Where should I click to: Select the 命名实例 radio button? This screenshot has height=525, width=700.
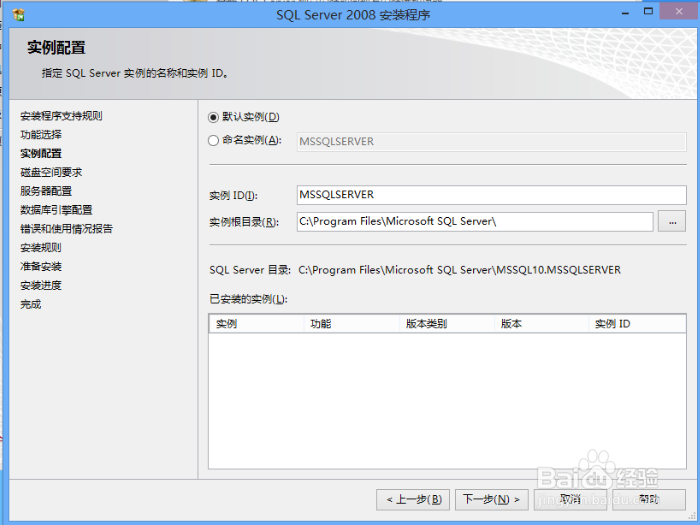[213, 141]
